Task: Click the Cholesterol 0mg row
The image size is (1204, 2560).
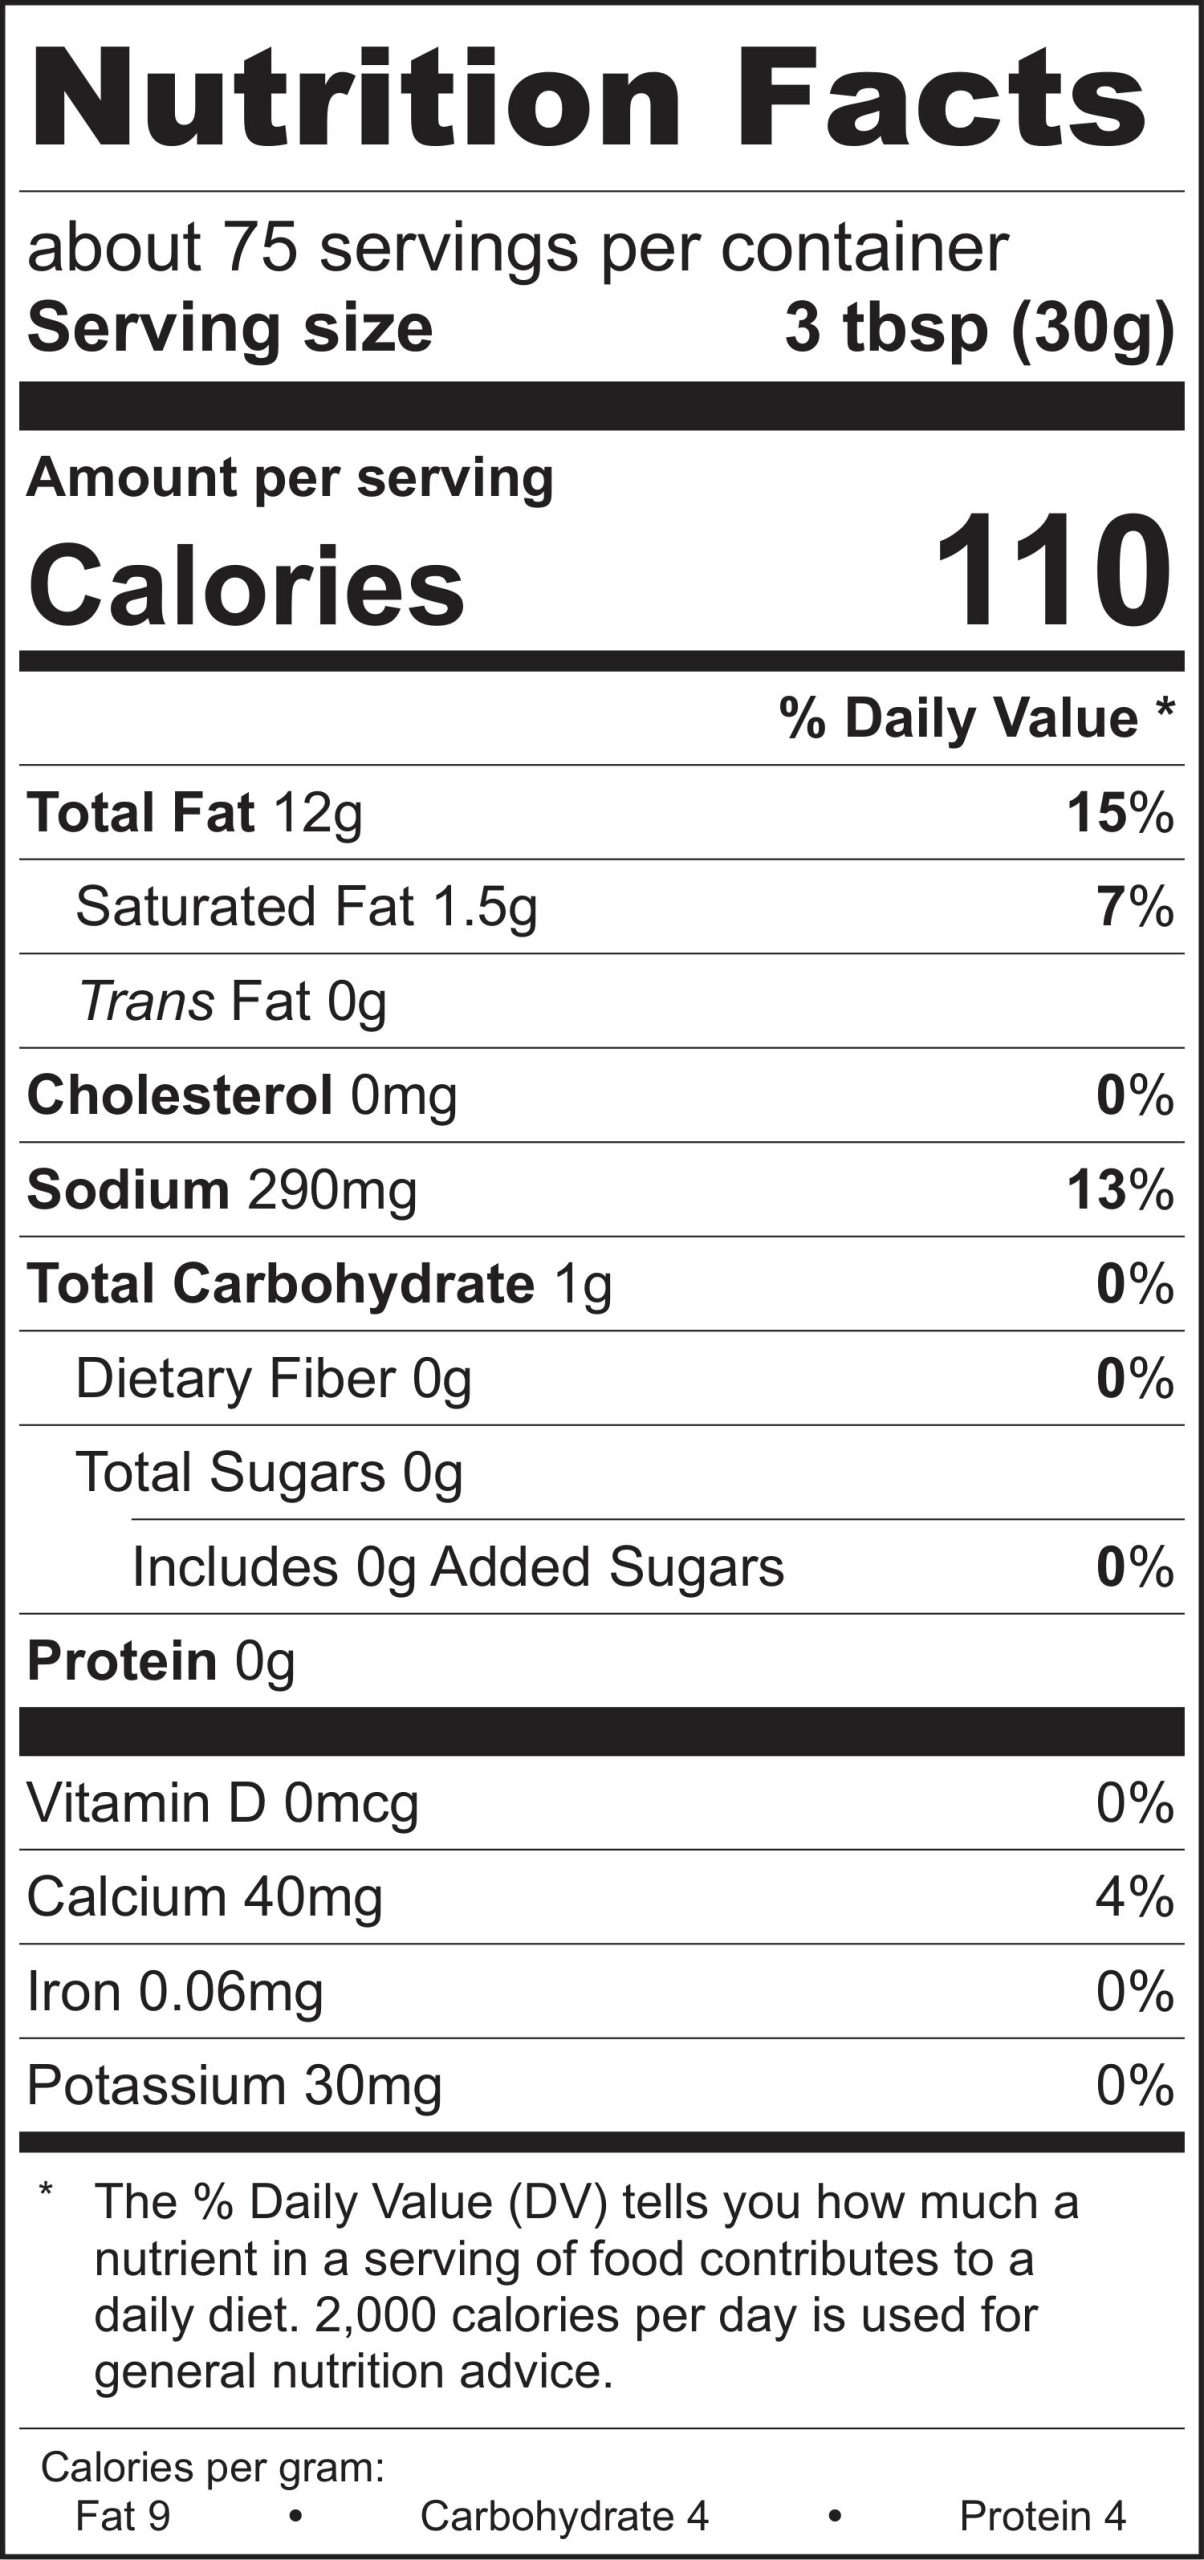Action: pos(242,1095)
